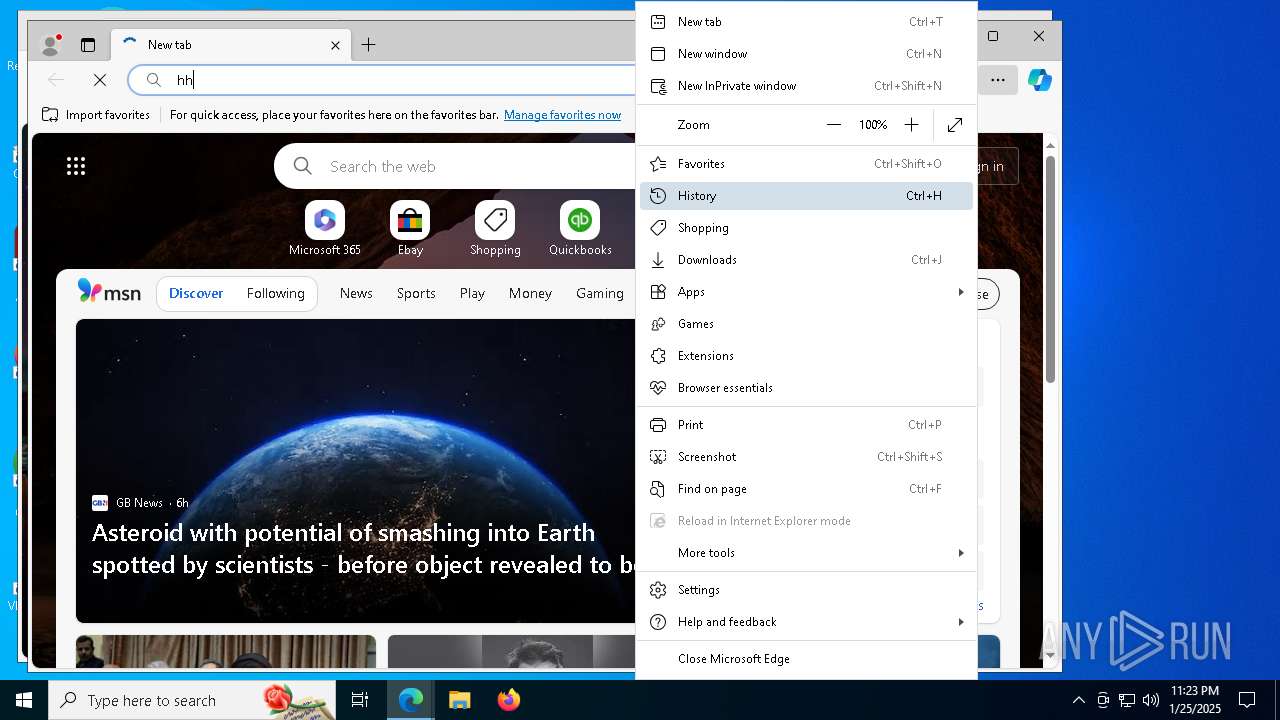Choose Close Microsoft Edge
Screen dimensions: 1280x720
[806, 659]
